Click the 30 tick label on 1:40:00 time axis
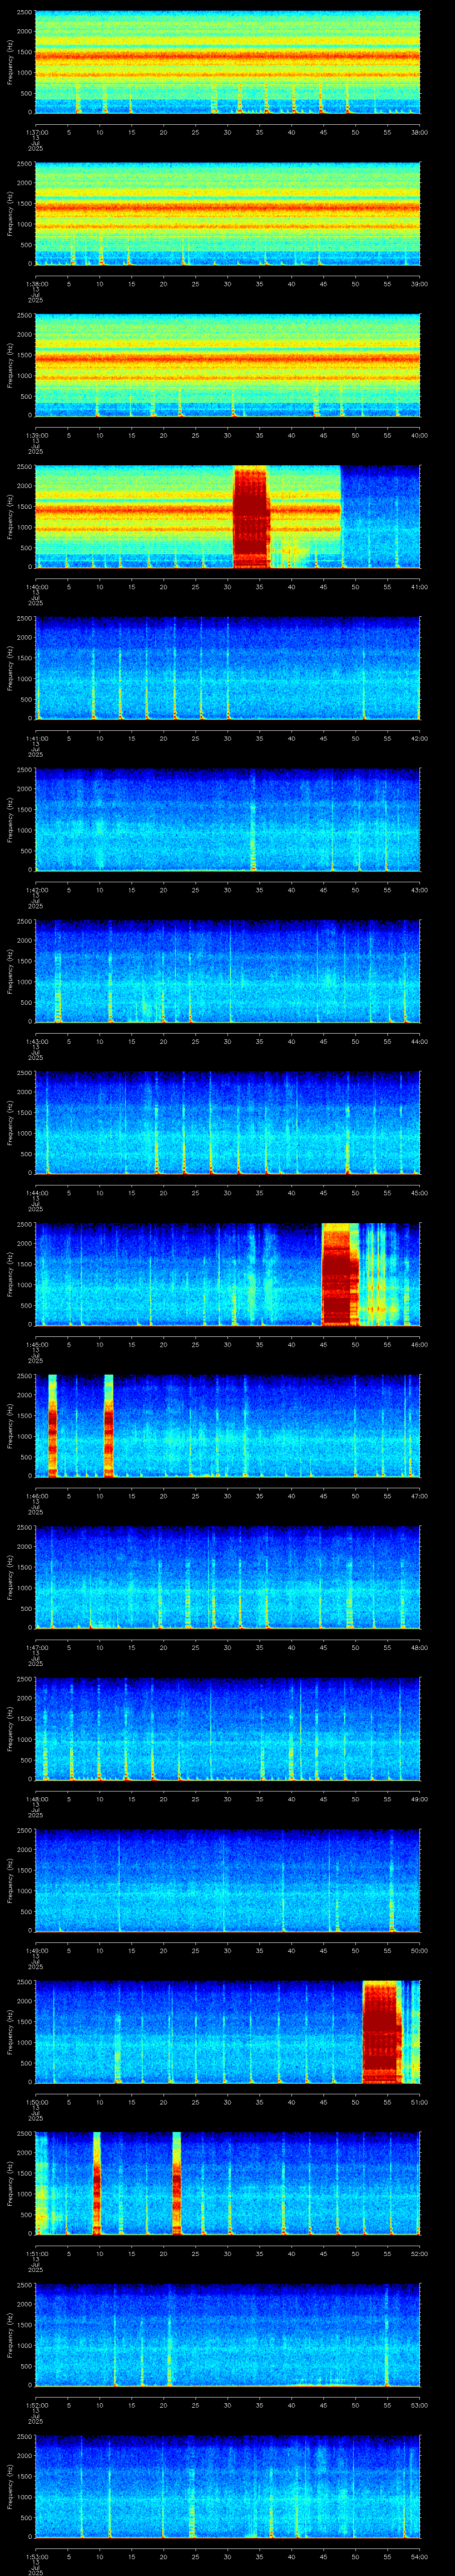455x2576 pixels. [x=227, y=586]
